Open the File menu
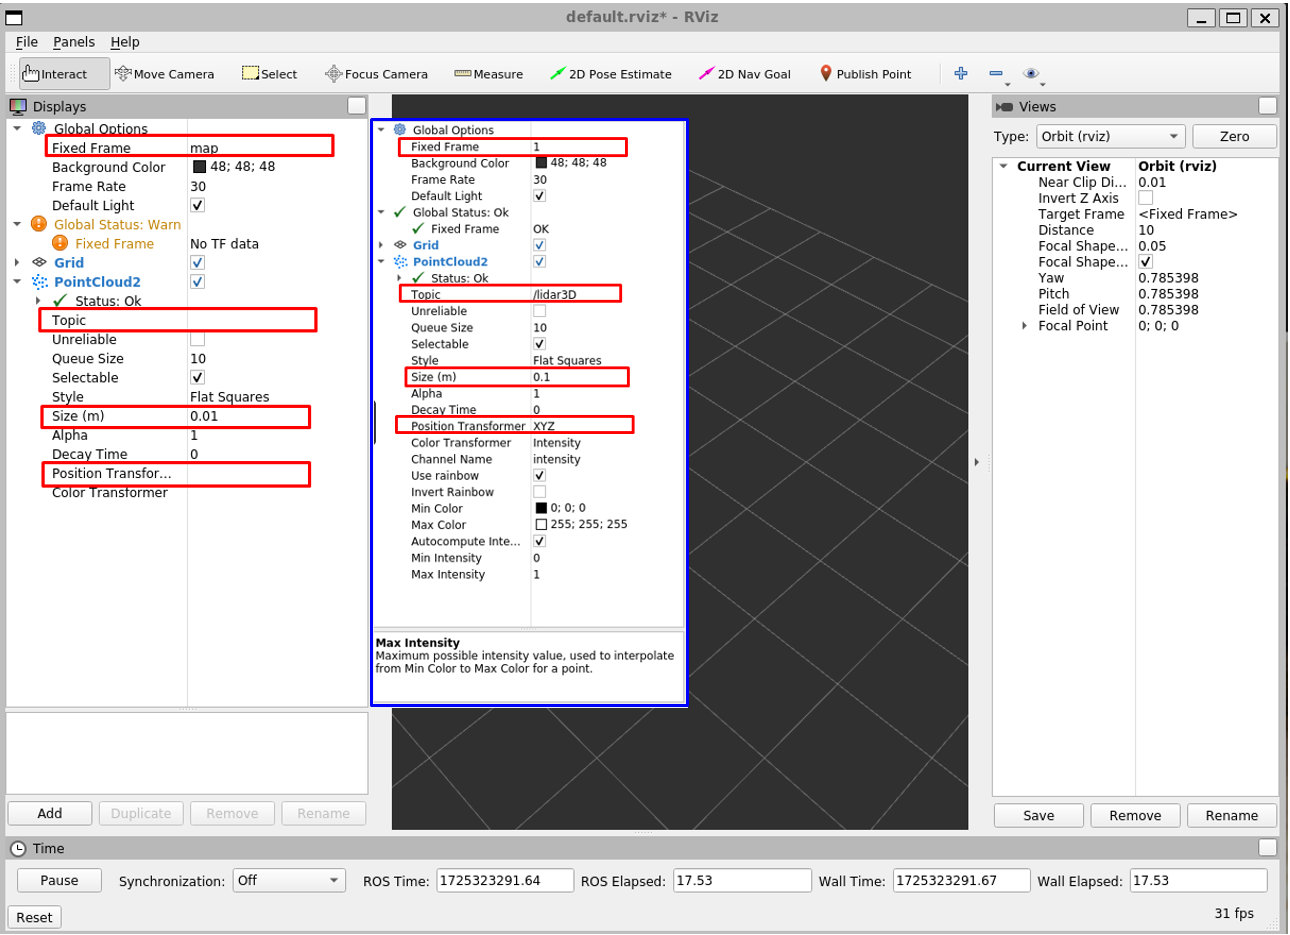Image resolution: width=1290 pixels, height=935 pixels. pos(27,42)
